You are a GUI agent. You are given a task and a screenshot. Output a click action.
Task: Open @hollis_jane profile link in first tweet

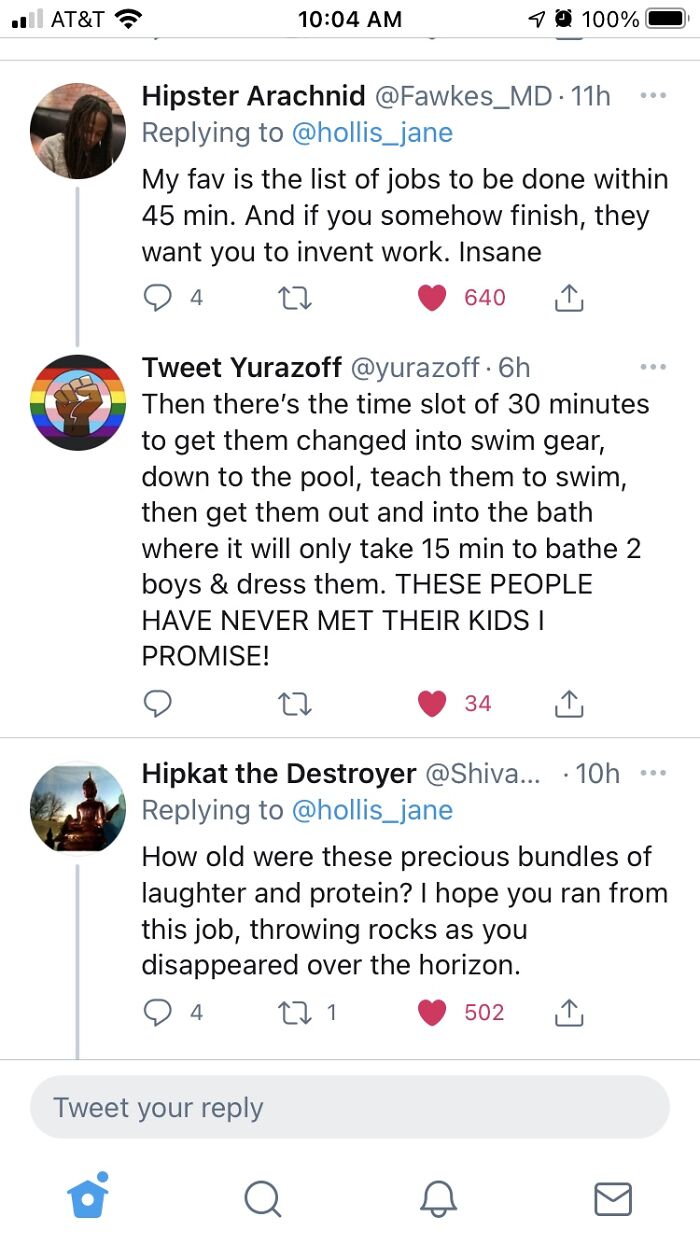click(x=372, y=132)
